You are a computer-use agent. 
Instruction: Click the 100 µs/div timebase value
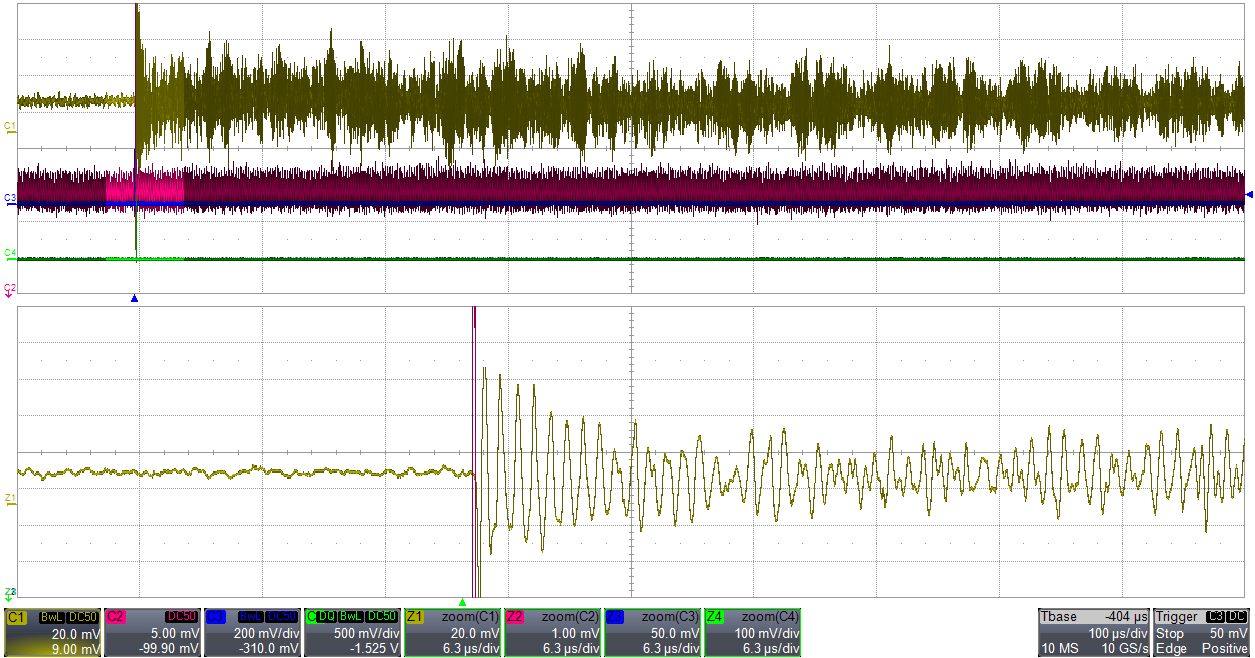click(x=1118, y=633)
